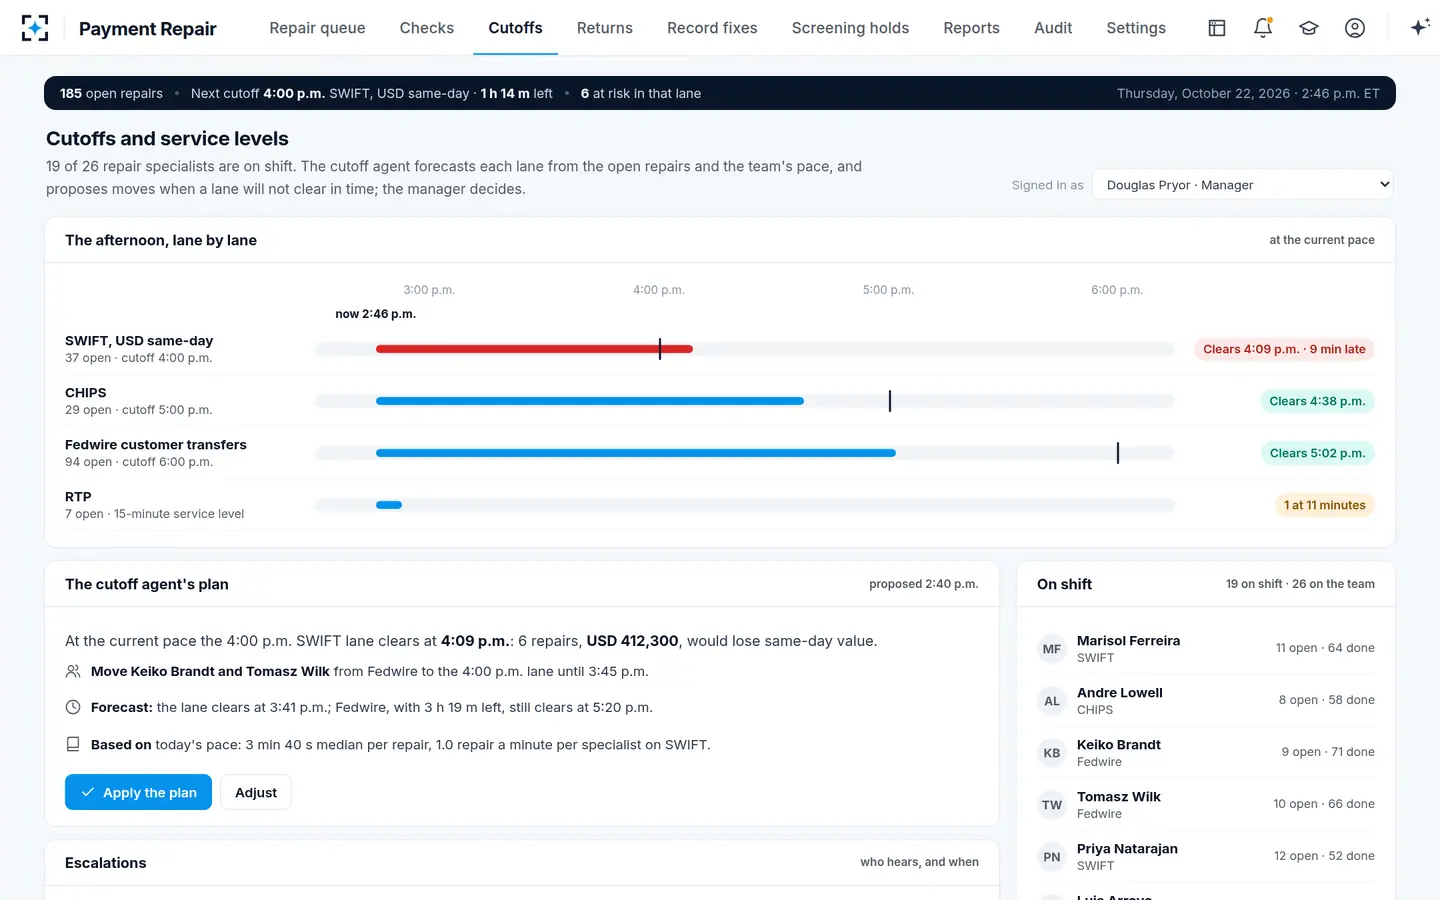
Task: Click Tomasz Wilk's TW avatar
Action: [1052, 805]
